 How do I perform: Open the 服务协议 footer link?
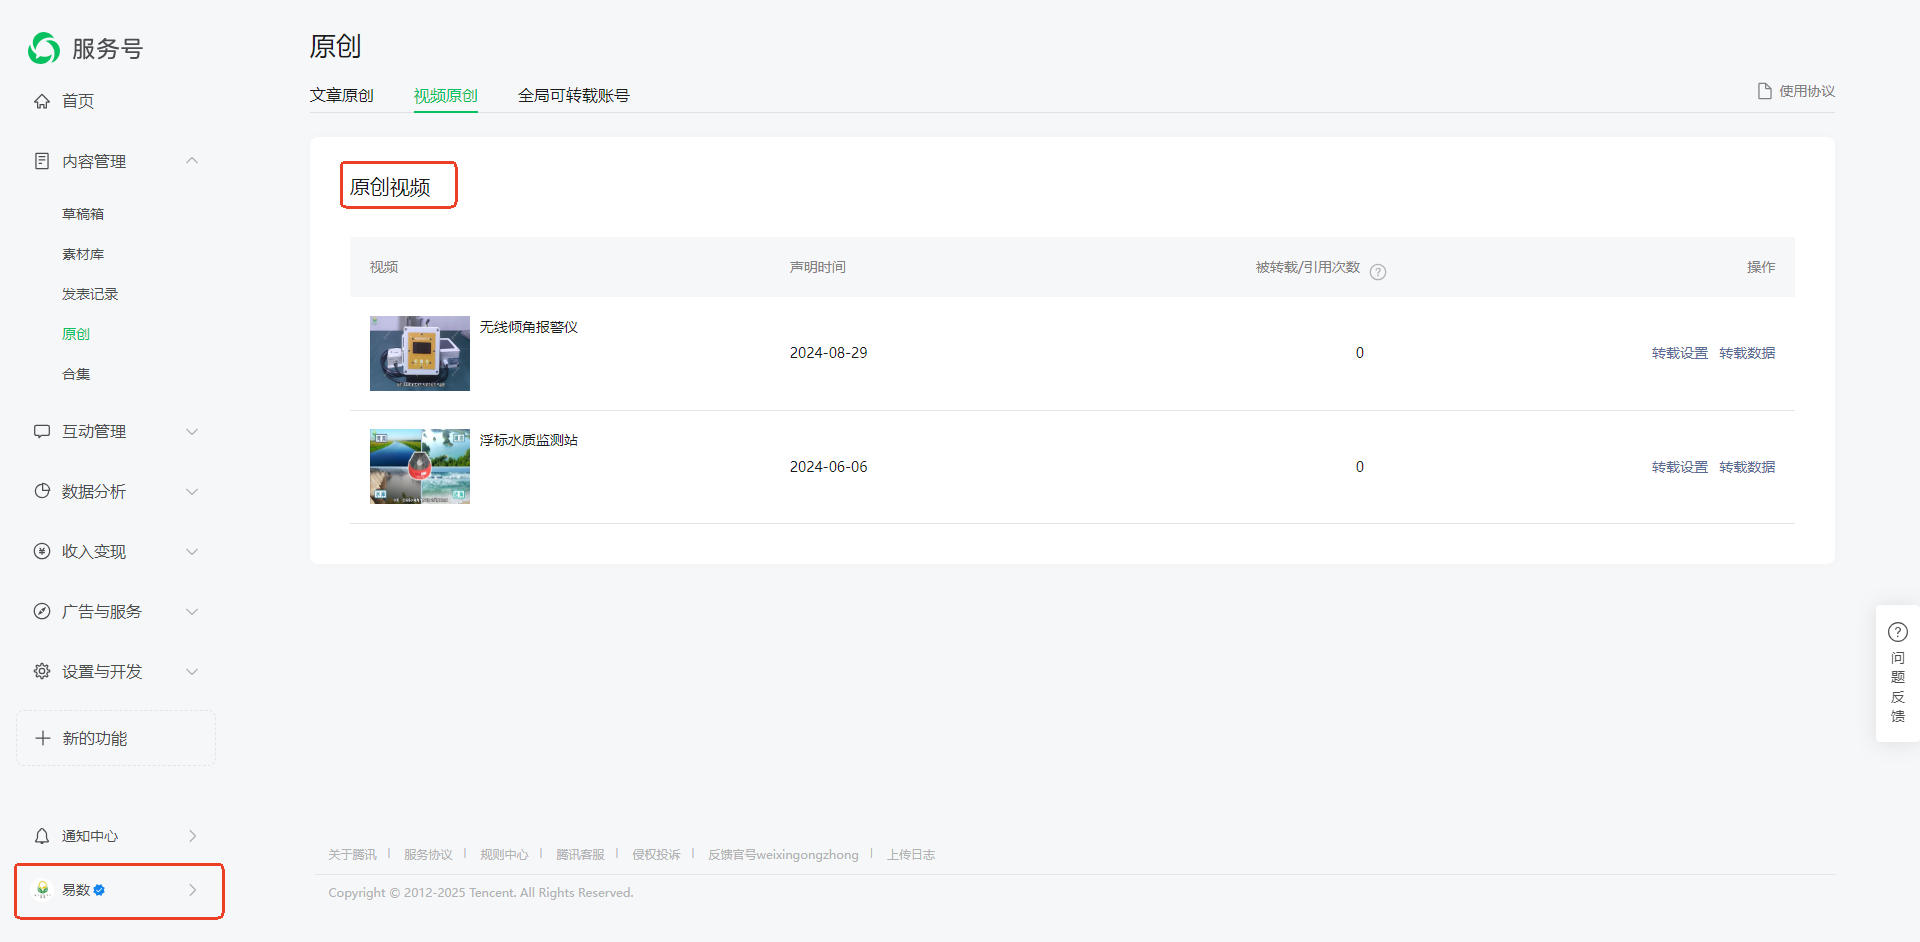tap(428, 855)
